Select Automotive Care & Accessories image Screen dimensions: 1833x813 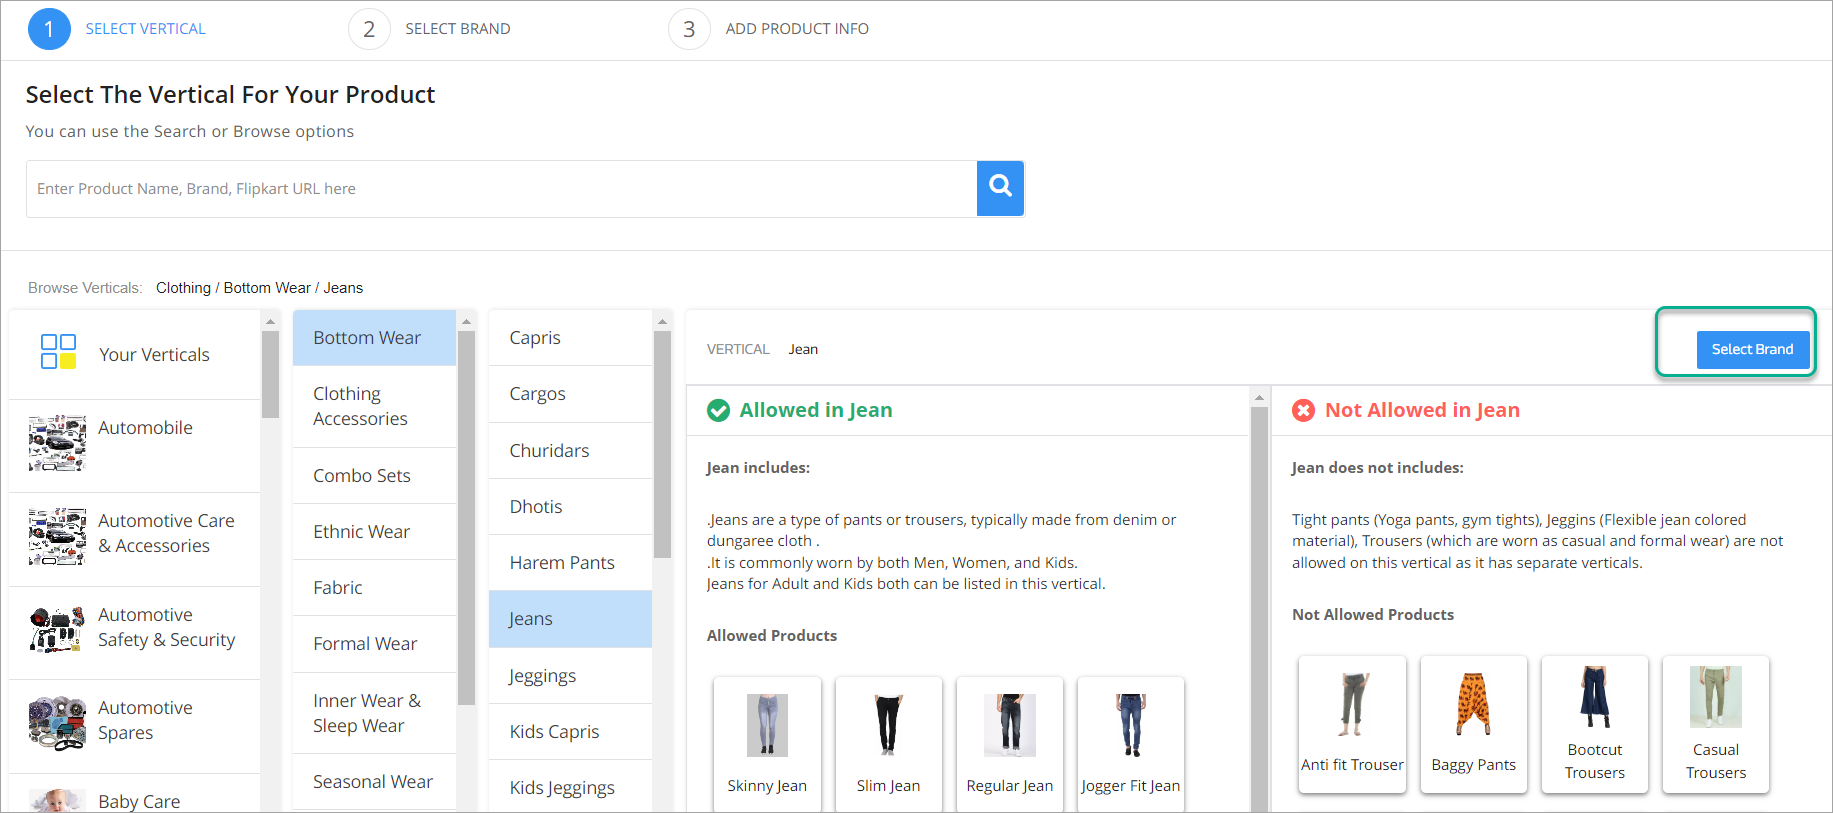click(x=57, y=537)
